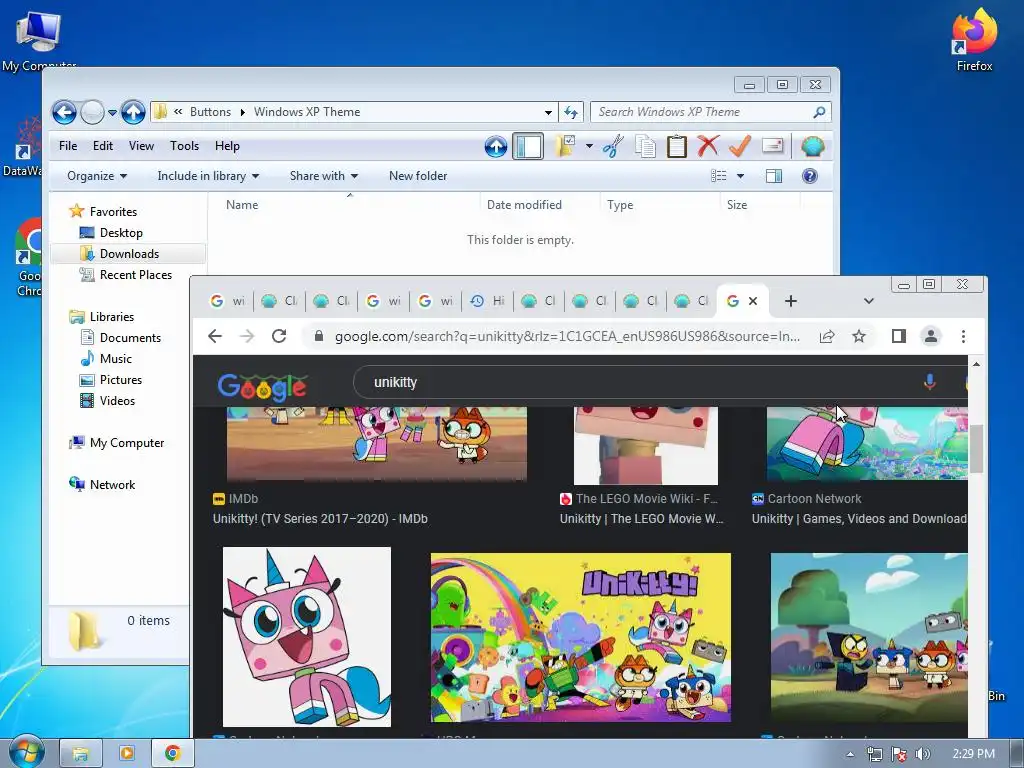This screenshot has height=768, width=1024.
Task: Go back in the Explorer window
Action: [64, 112]
